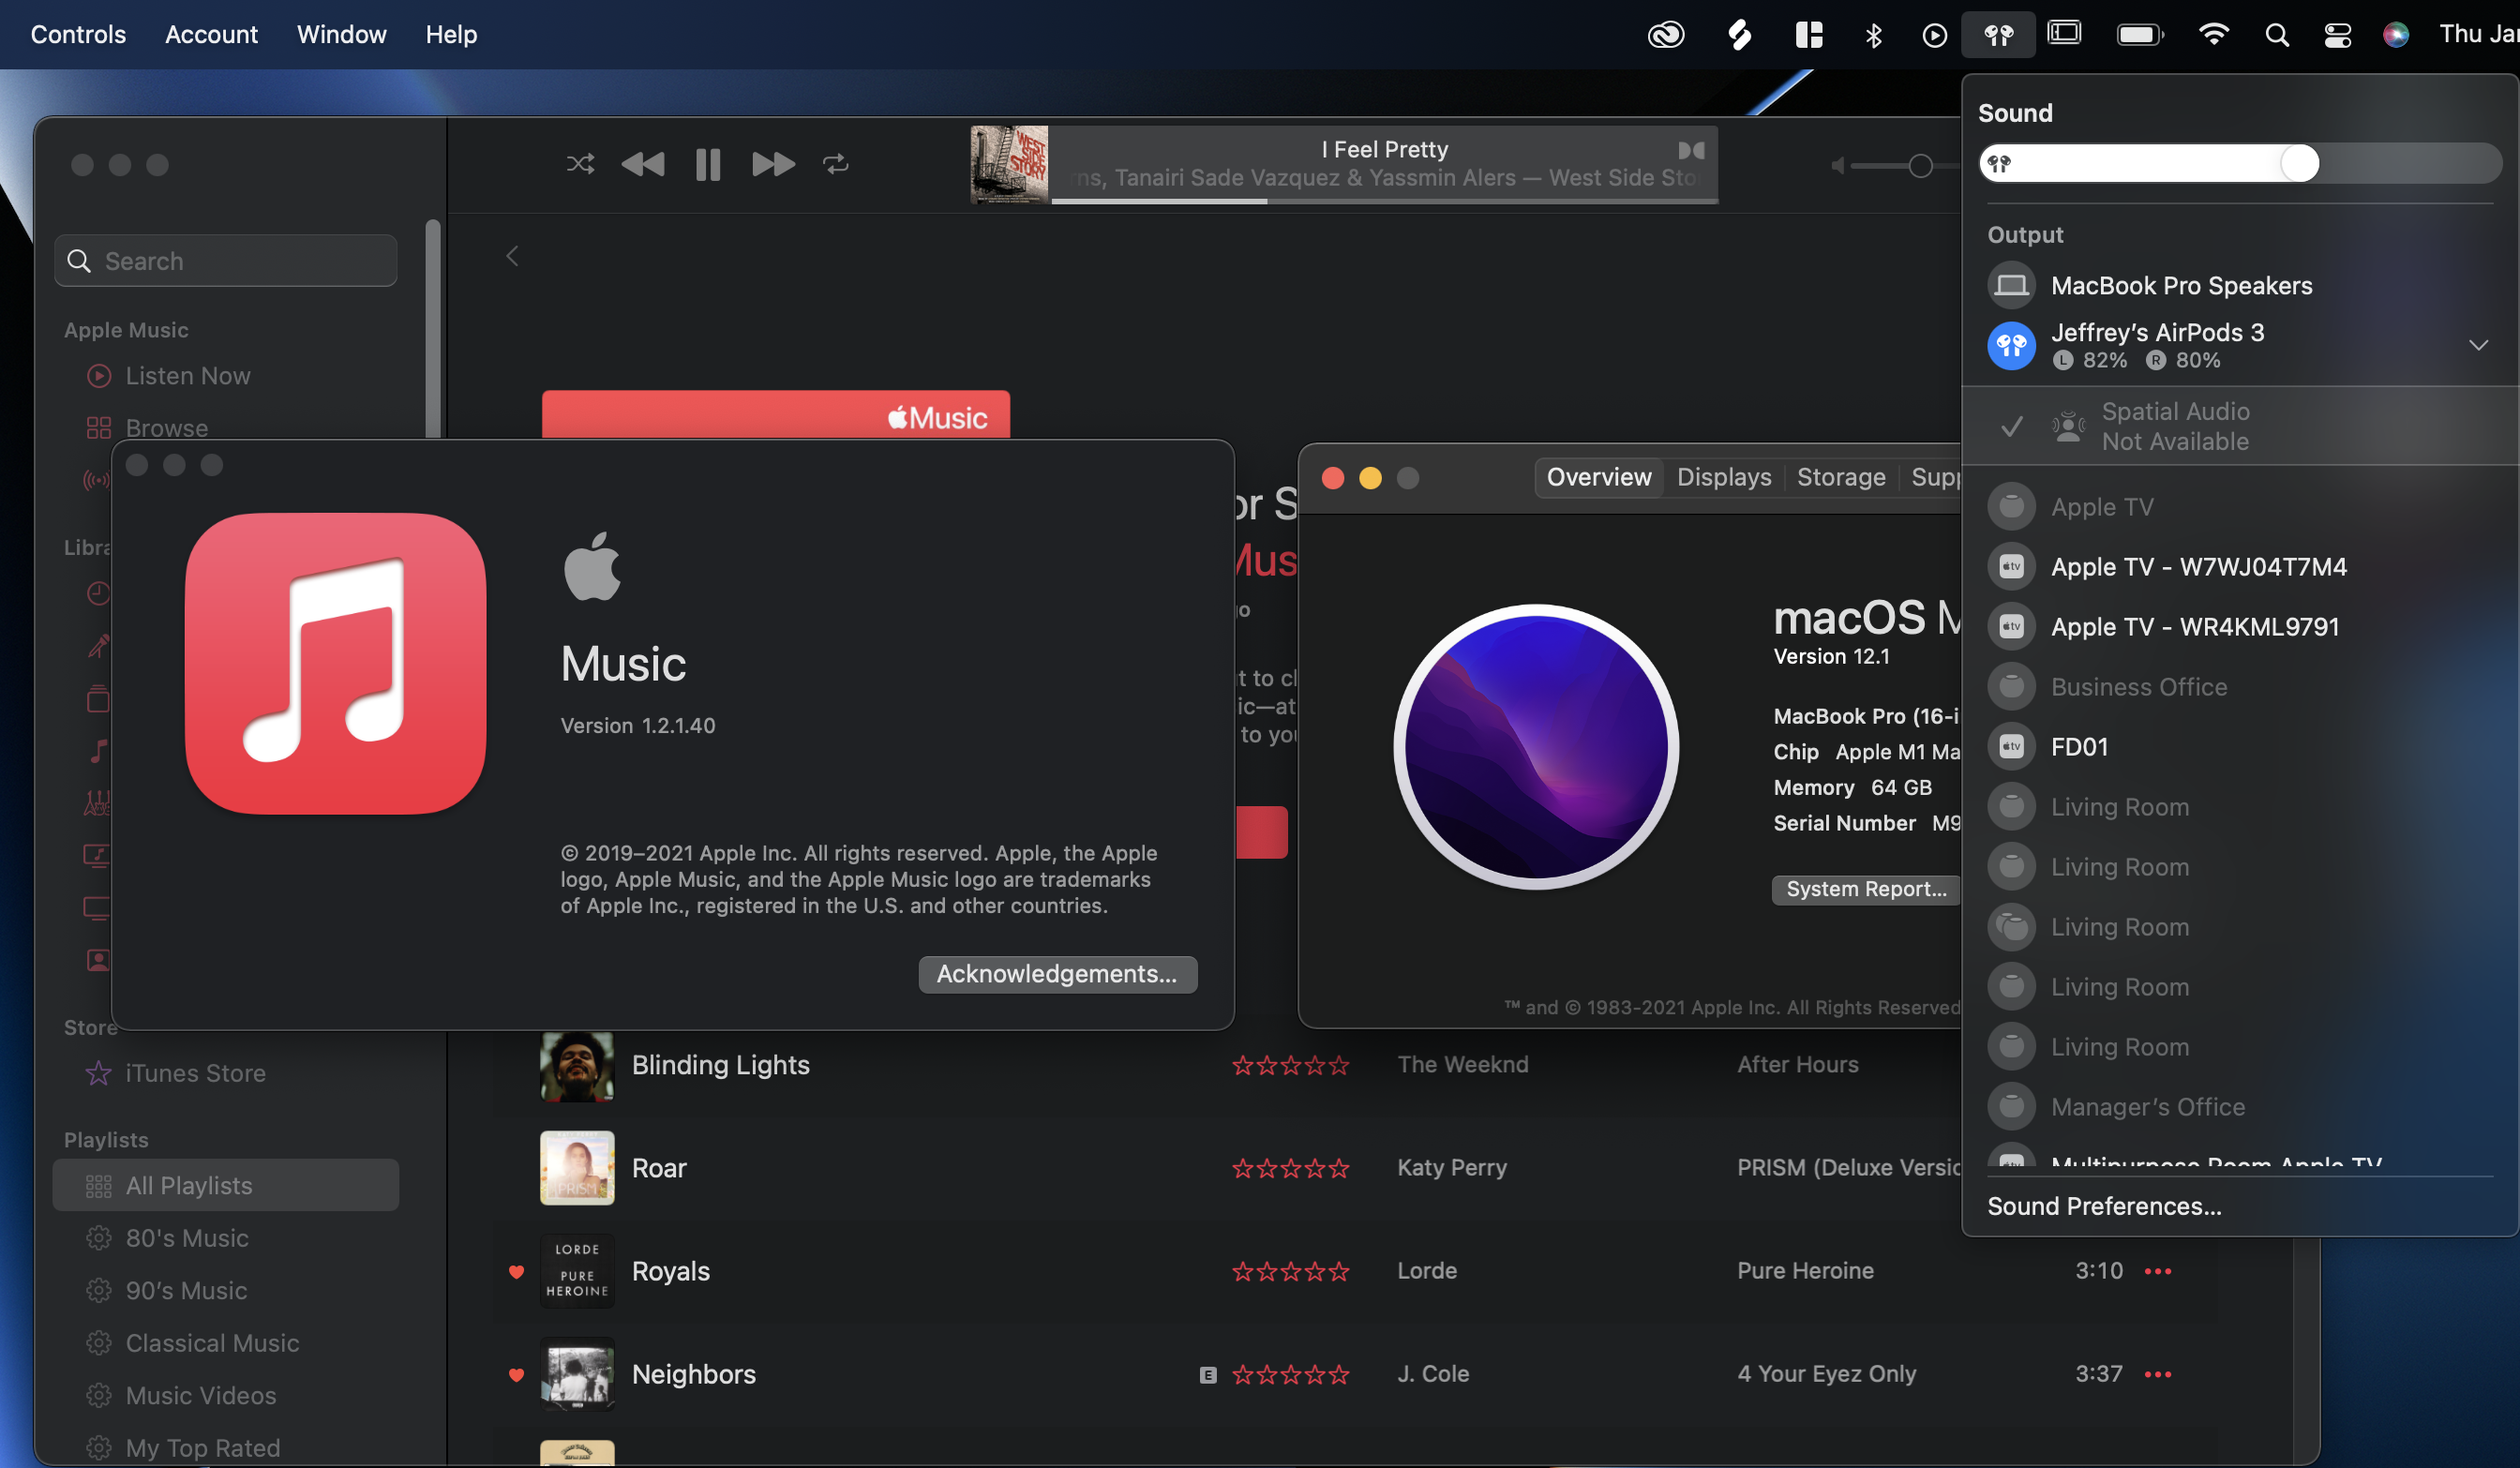Switch to the Storage tab
This screenshot has width=2520, height=1468.
point(1840,477)
